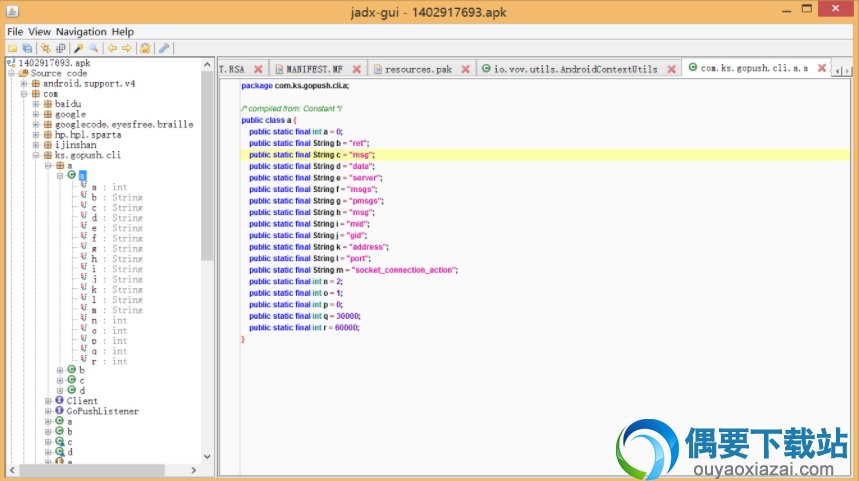Close the com.ks.gopush.cli.a.a tab
This screenshot has width=859, height=481.
pos(822,68)
